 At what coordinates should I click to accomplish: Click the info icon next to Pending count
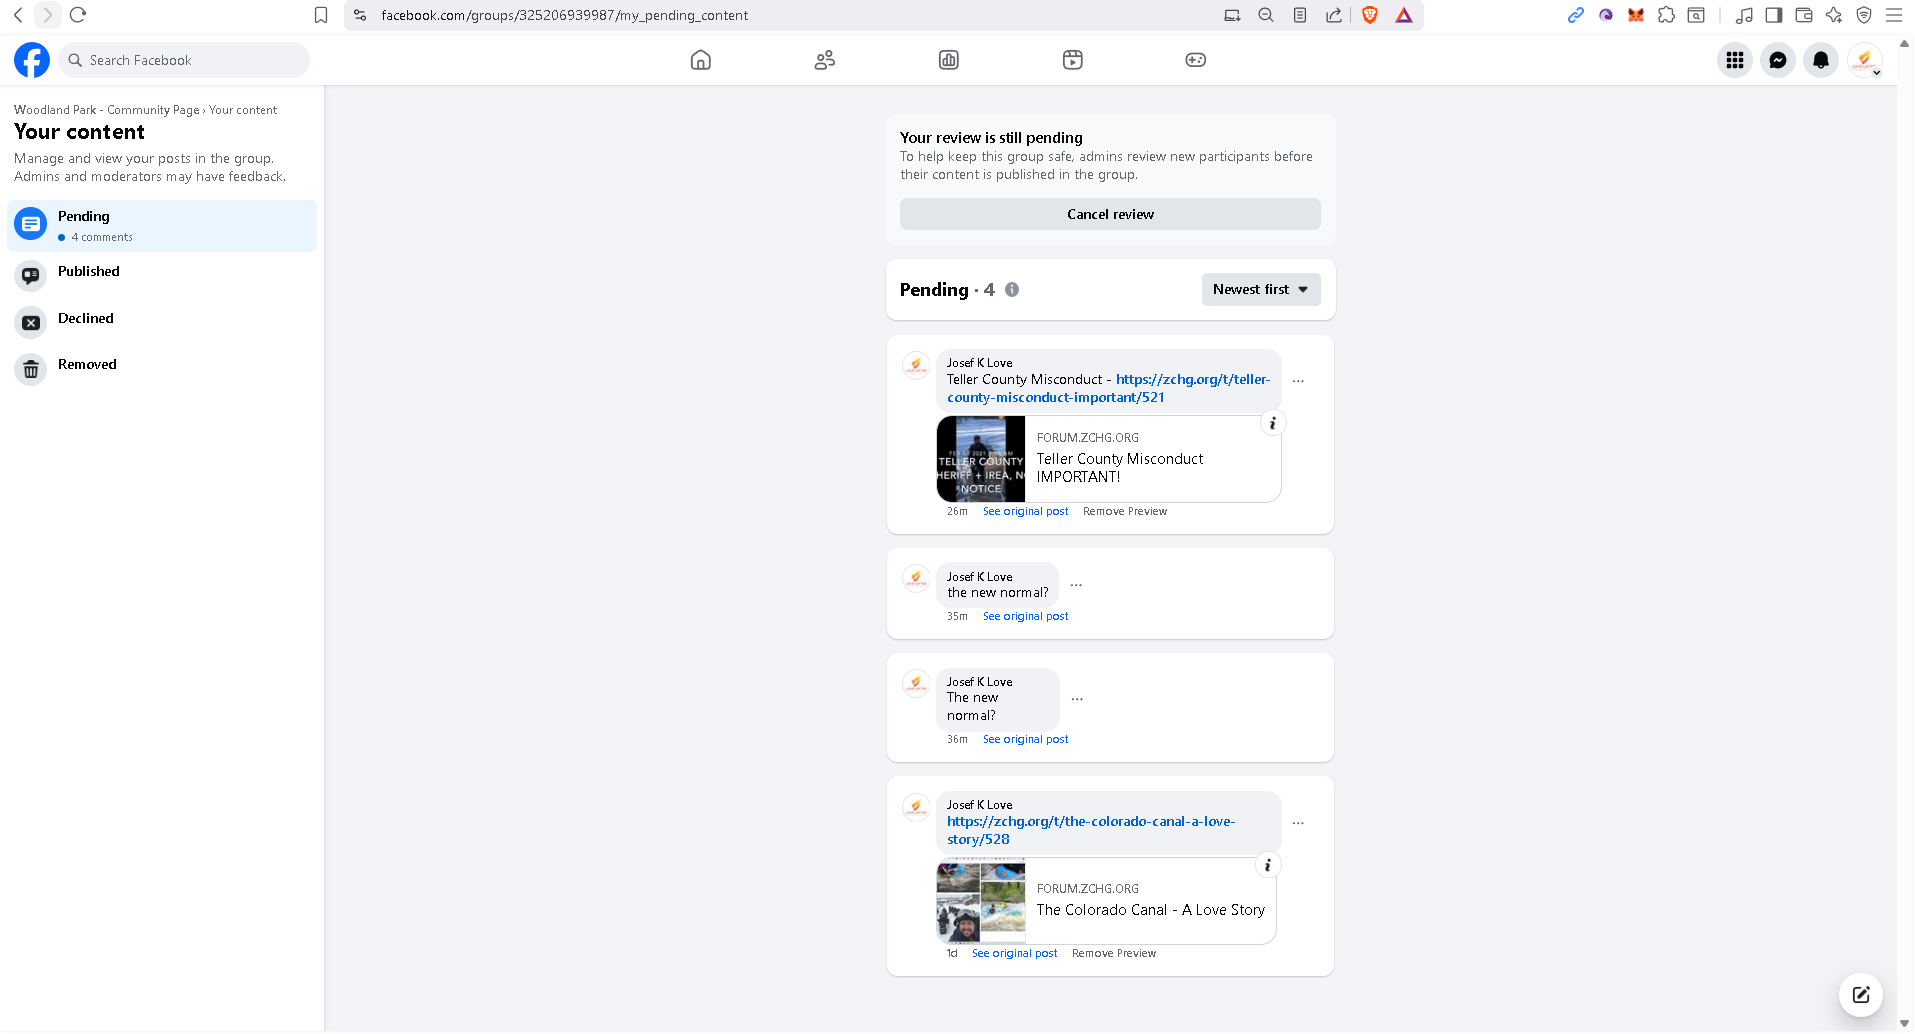[1012, 290]
